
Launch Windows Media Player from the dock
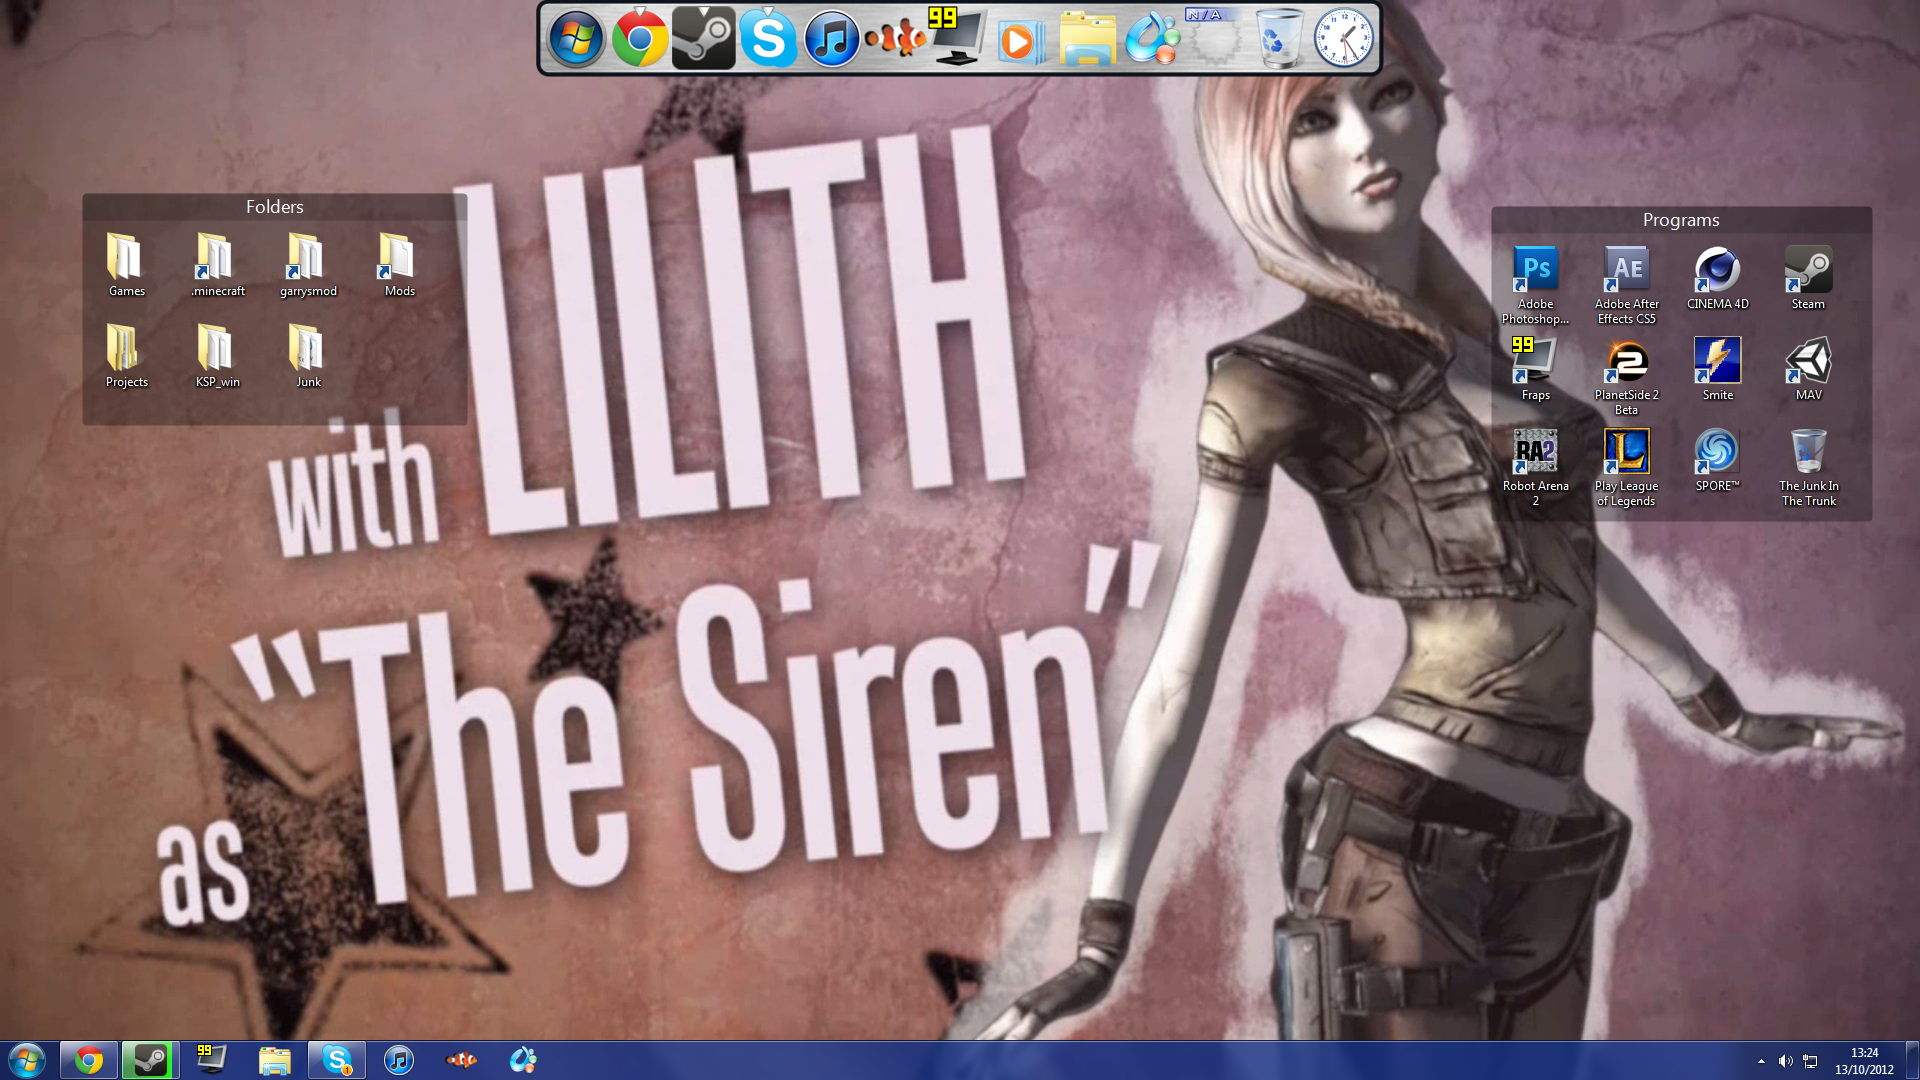coord(1020,41)
